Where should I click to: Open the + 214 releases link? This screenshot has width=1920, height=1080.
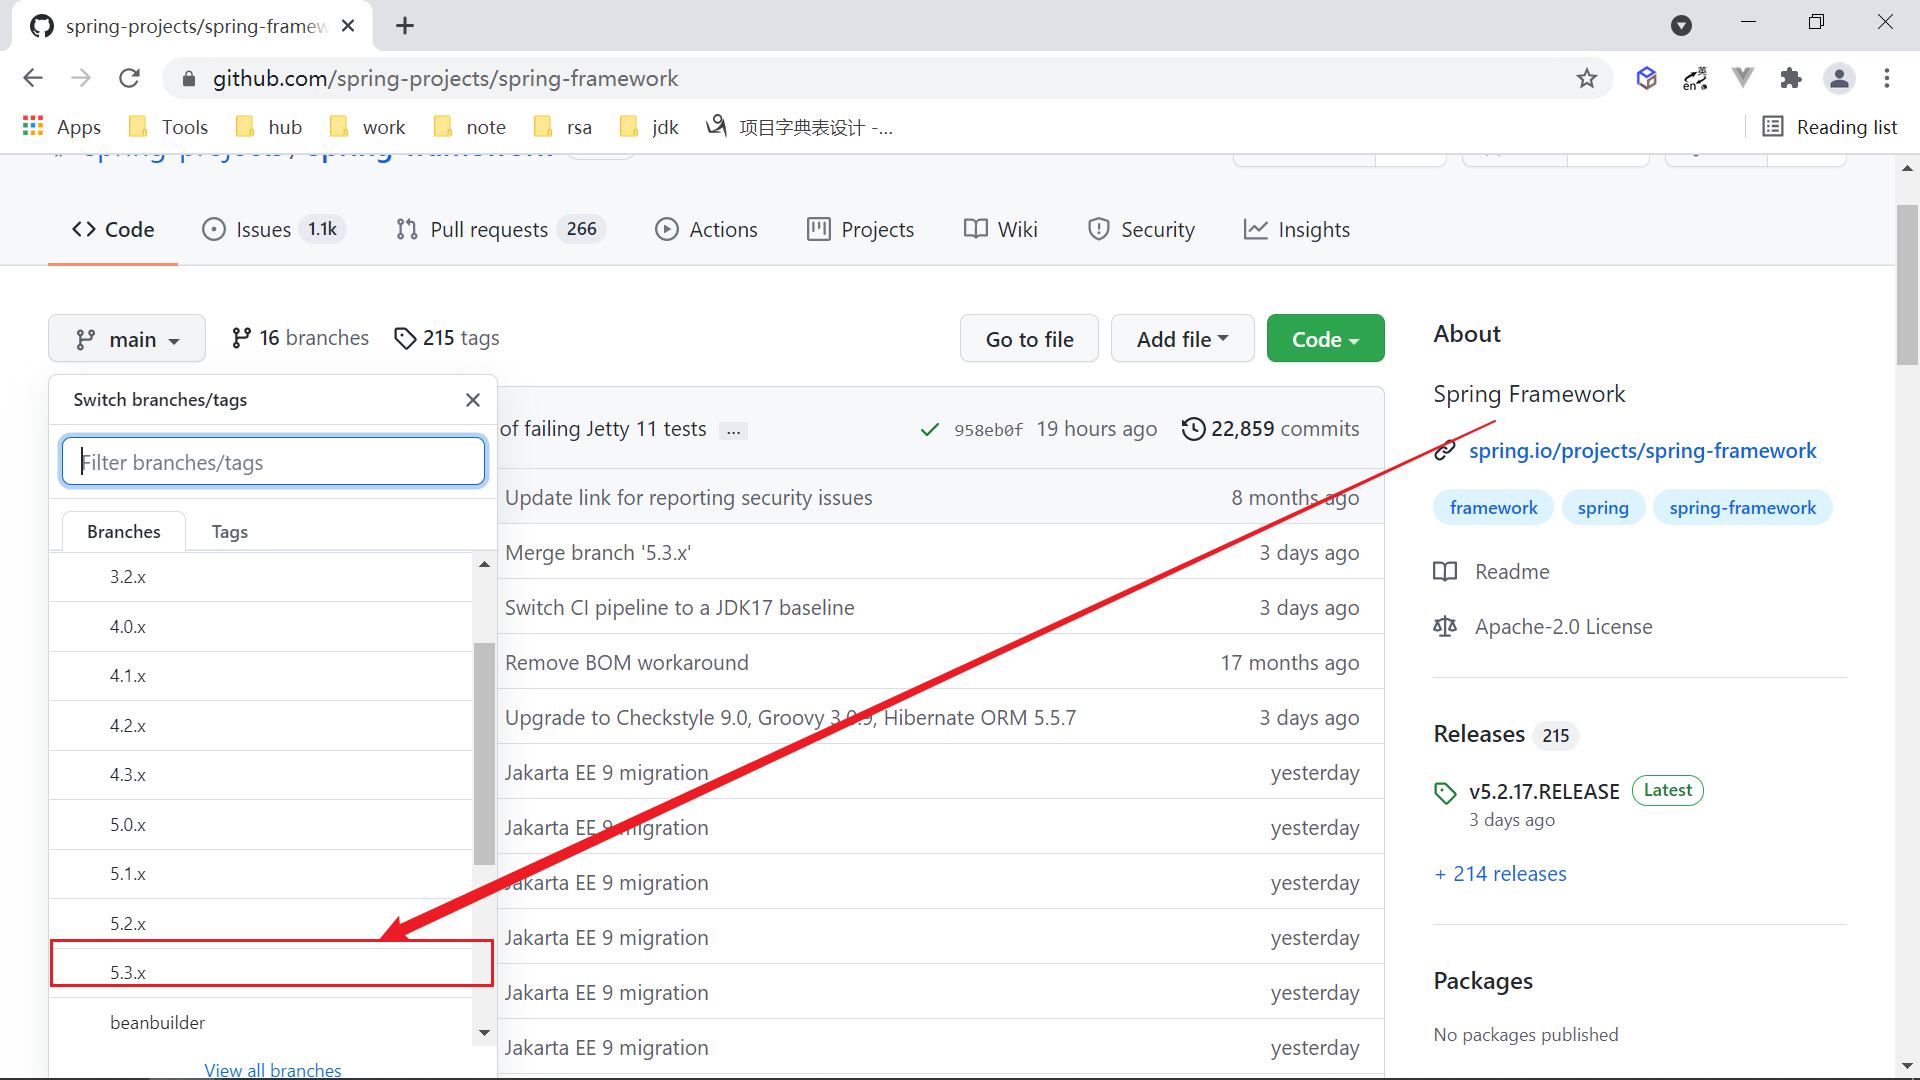pyautogui.click(x=1500, y=874)
